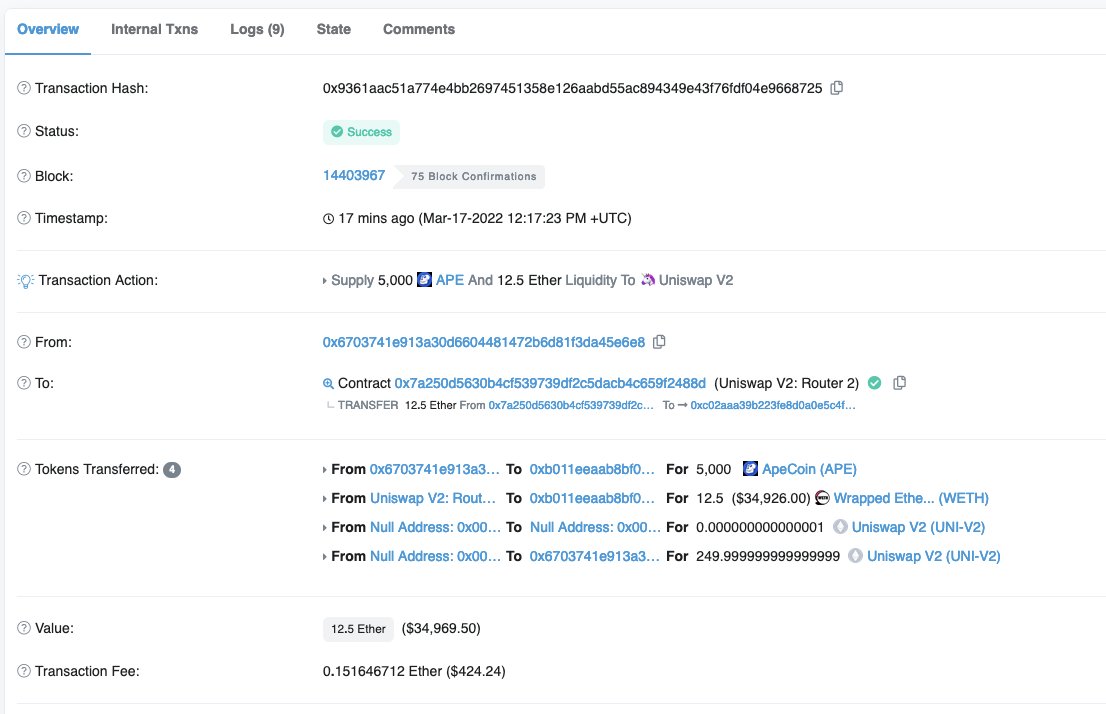The image size is (1106, 714).
Task: Click sender 0x6703741e913a3... in ApeCoin row
Action: 434,469
